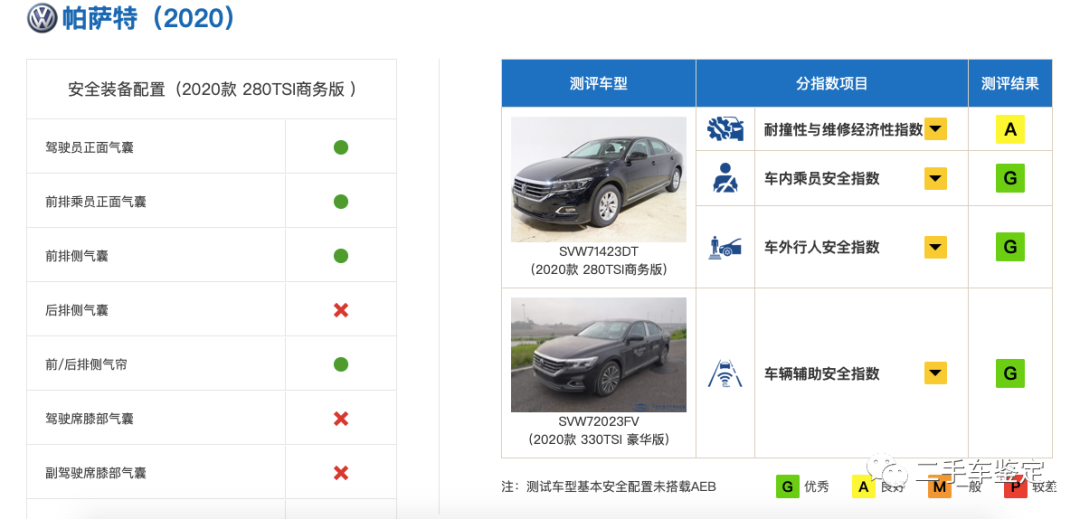Click the crashworthiness and repair economy icon

click(x=725, y=129)
